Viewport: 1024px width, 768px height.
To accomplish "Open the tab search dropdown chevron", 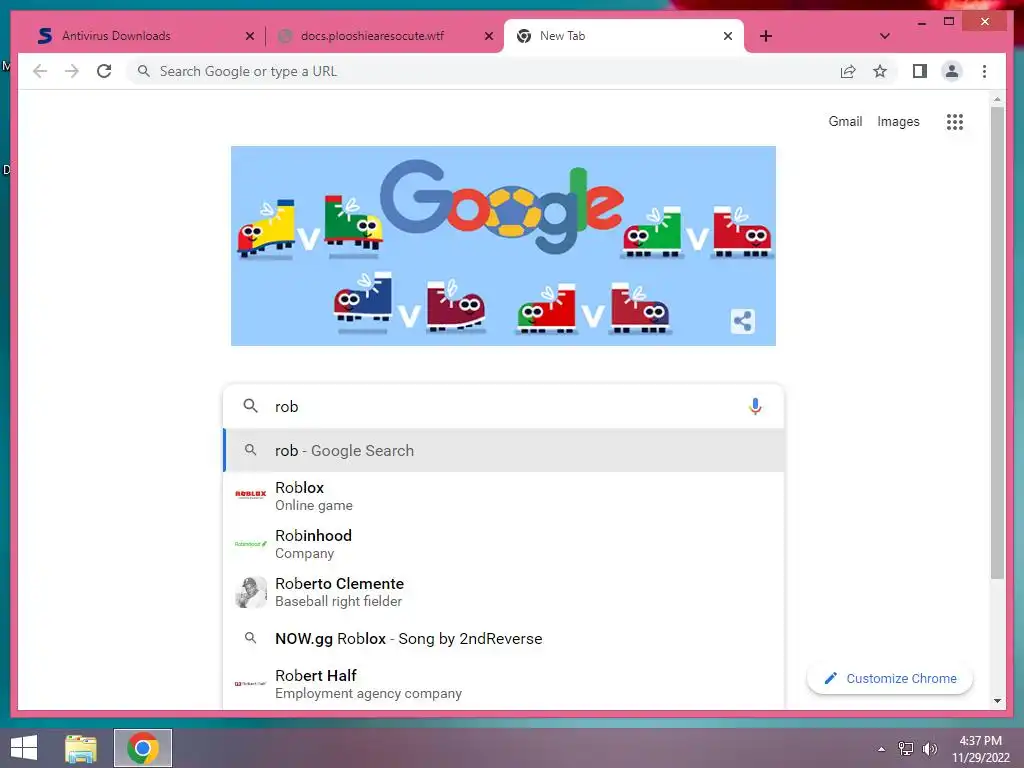I will (884, 36).
